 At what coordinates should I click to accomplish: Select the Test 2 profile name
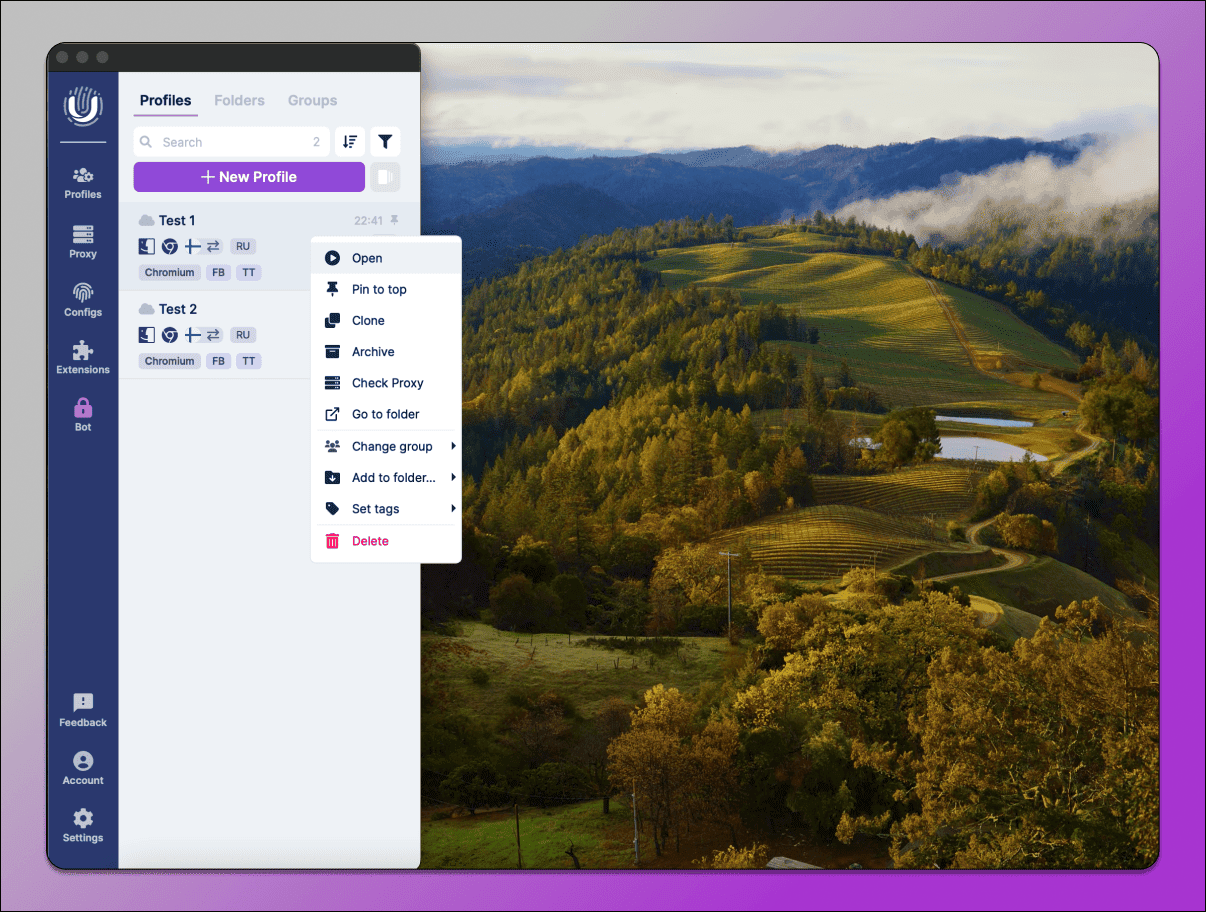coord(178,309)
